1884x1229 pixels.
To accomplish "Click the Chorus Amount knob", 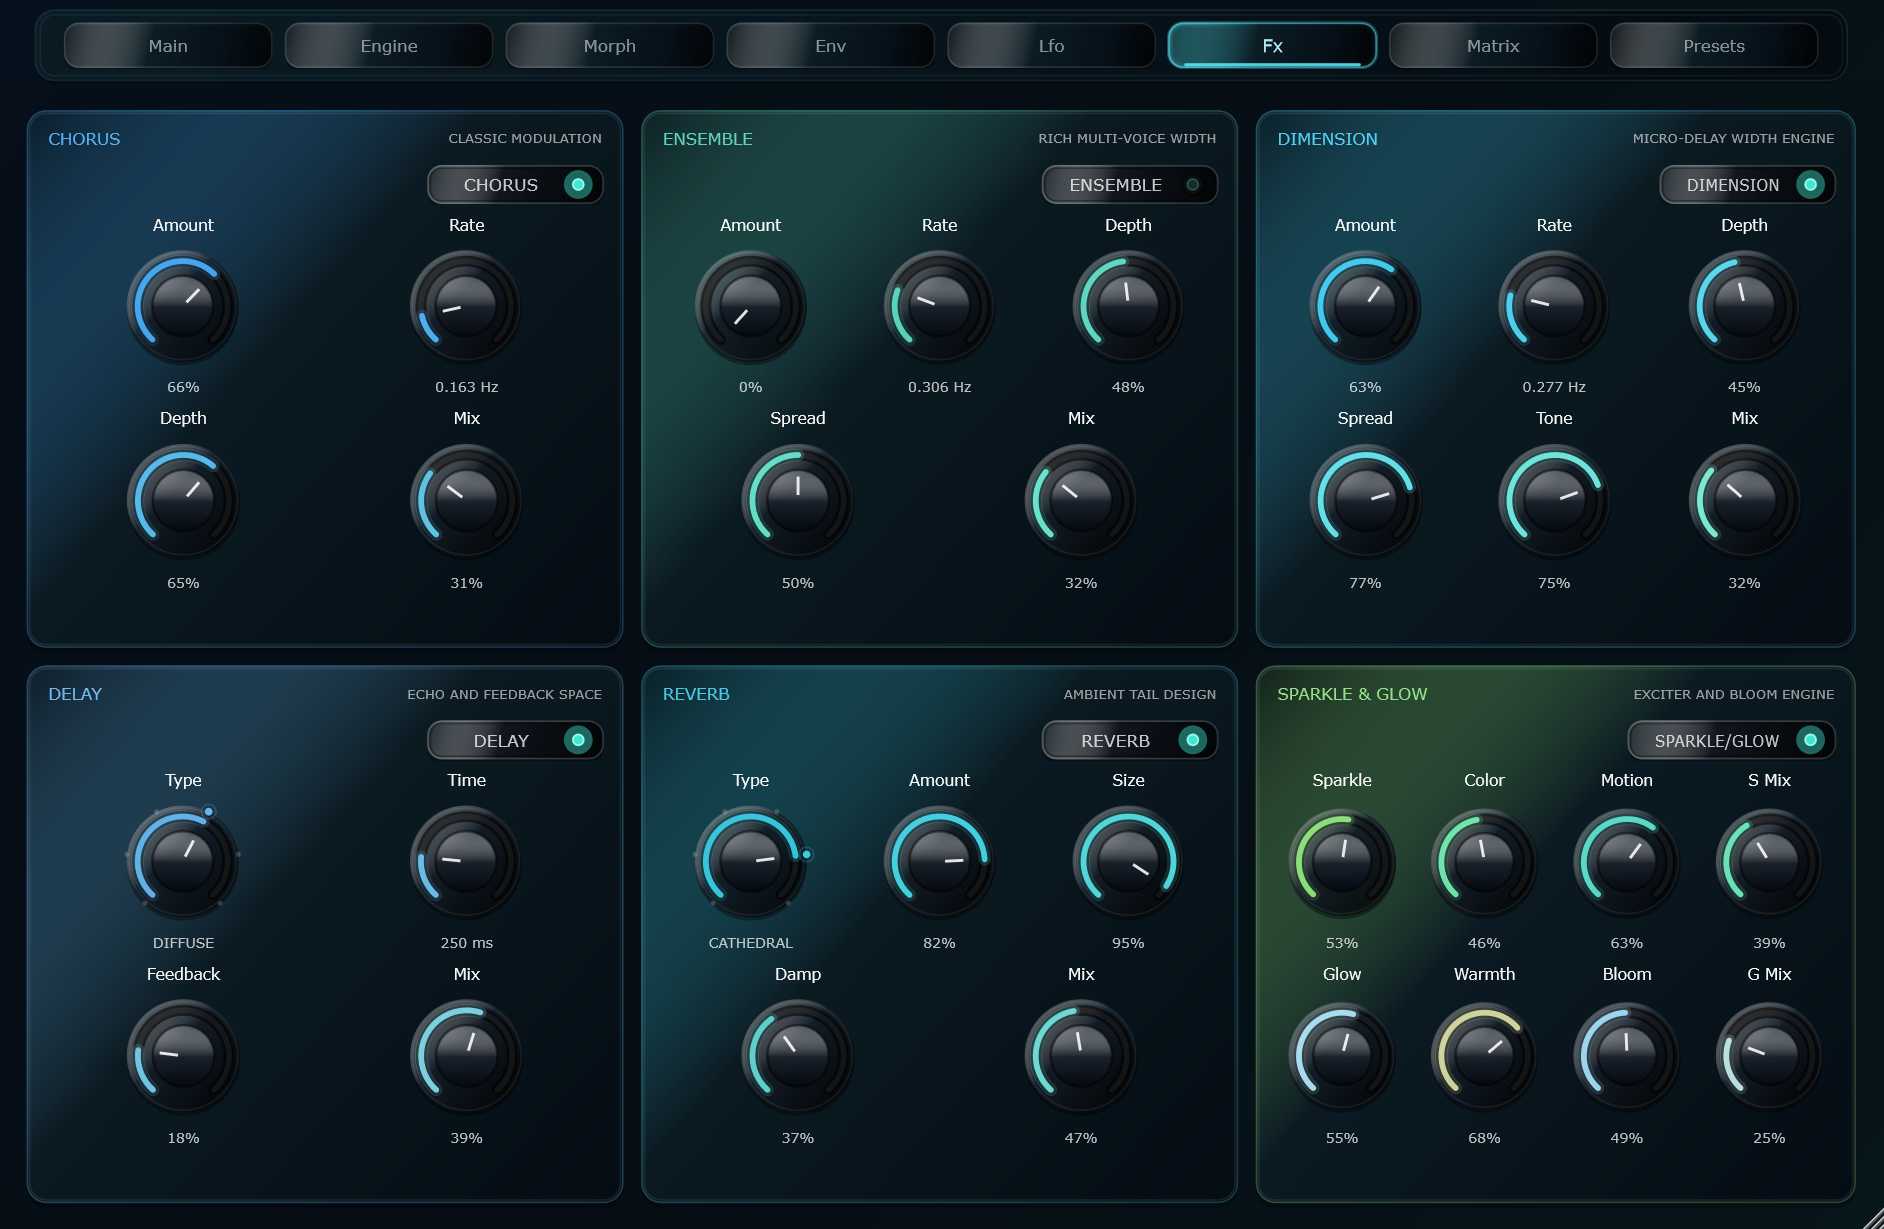I will tap(183, 306).
